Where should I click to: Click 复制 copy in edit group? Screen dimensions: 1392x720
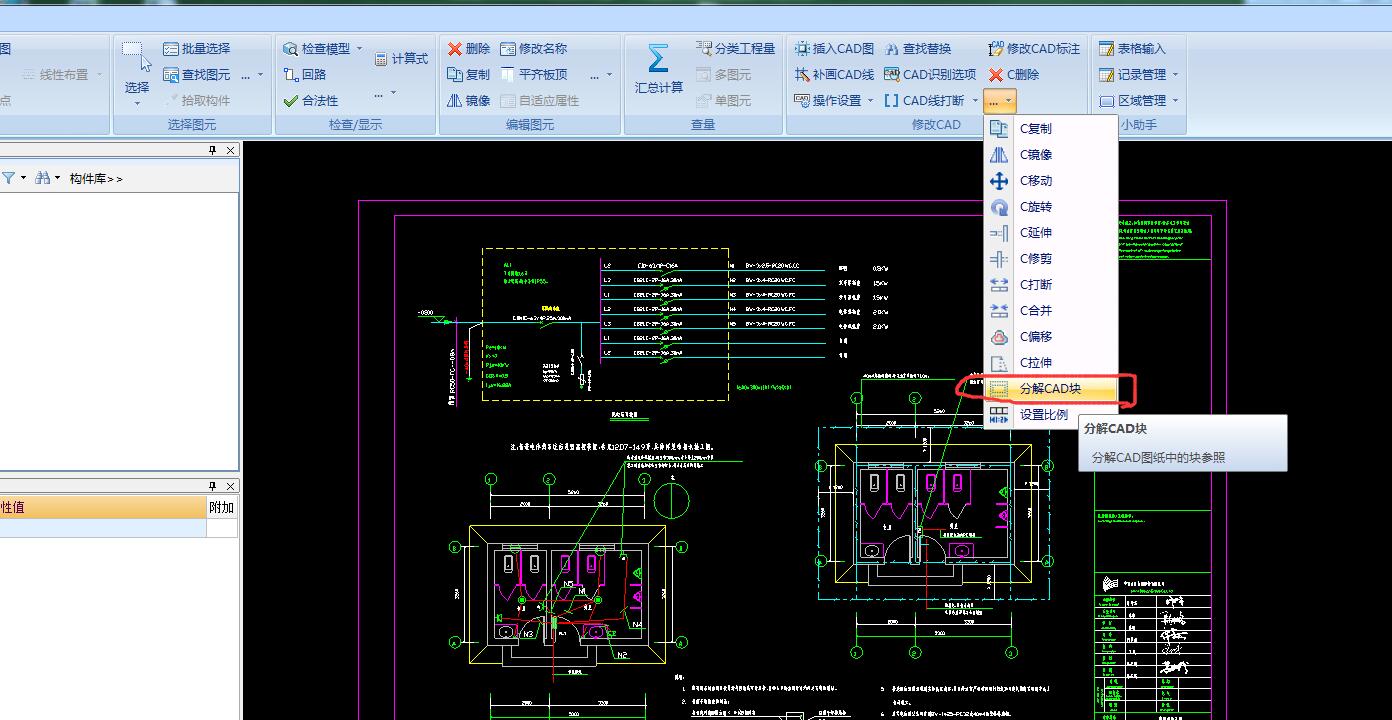click(x=469, y=74)
